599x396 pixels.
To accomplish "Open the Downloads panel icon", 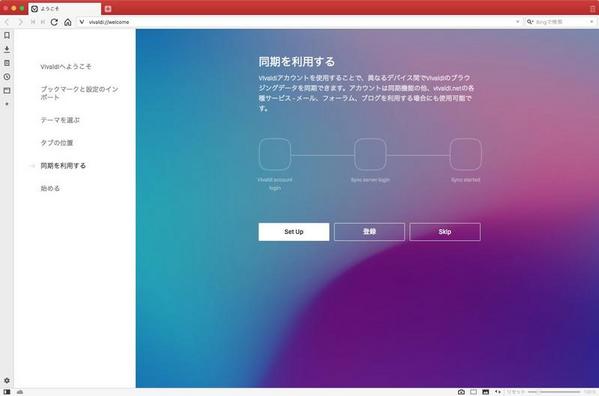I will click(x=7, y=49).
